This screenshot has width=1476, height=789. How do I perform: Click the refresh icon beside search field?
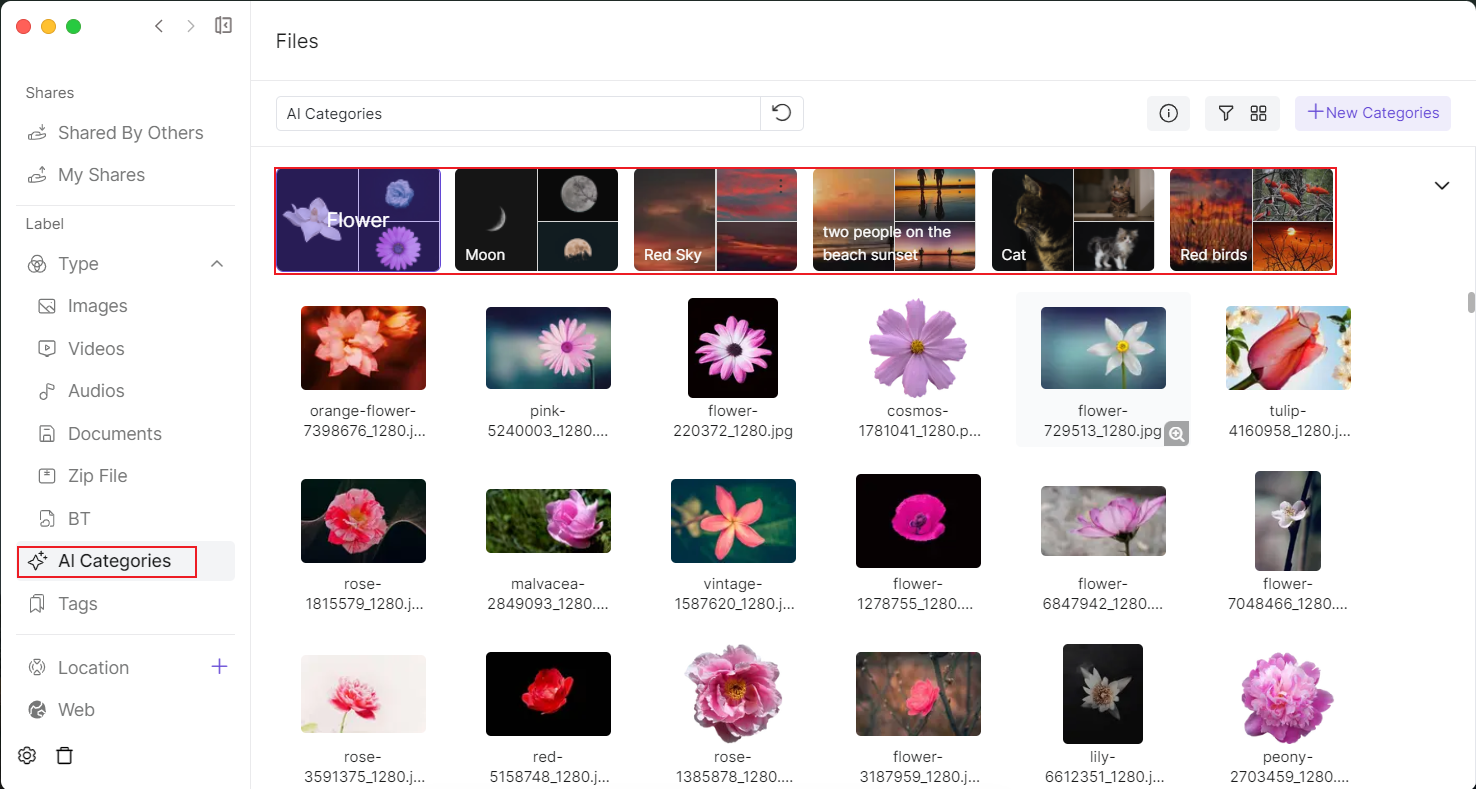click(782, 113)
